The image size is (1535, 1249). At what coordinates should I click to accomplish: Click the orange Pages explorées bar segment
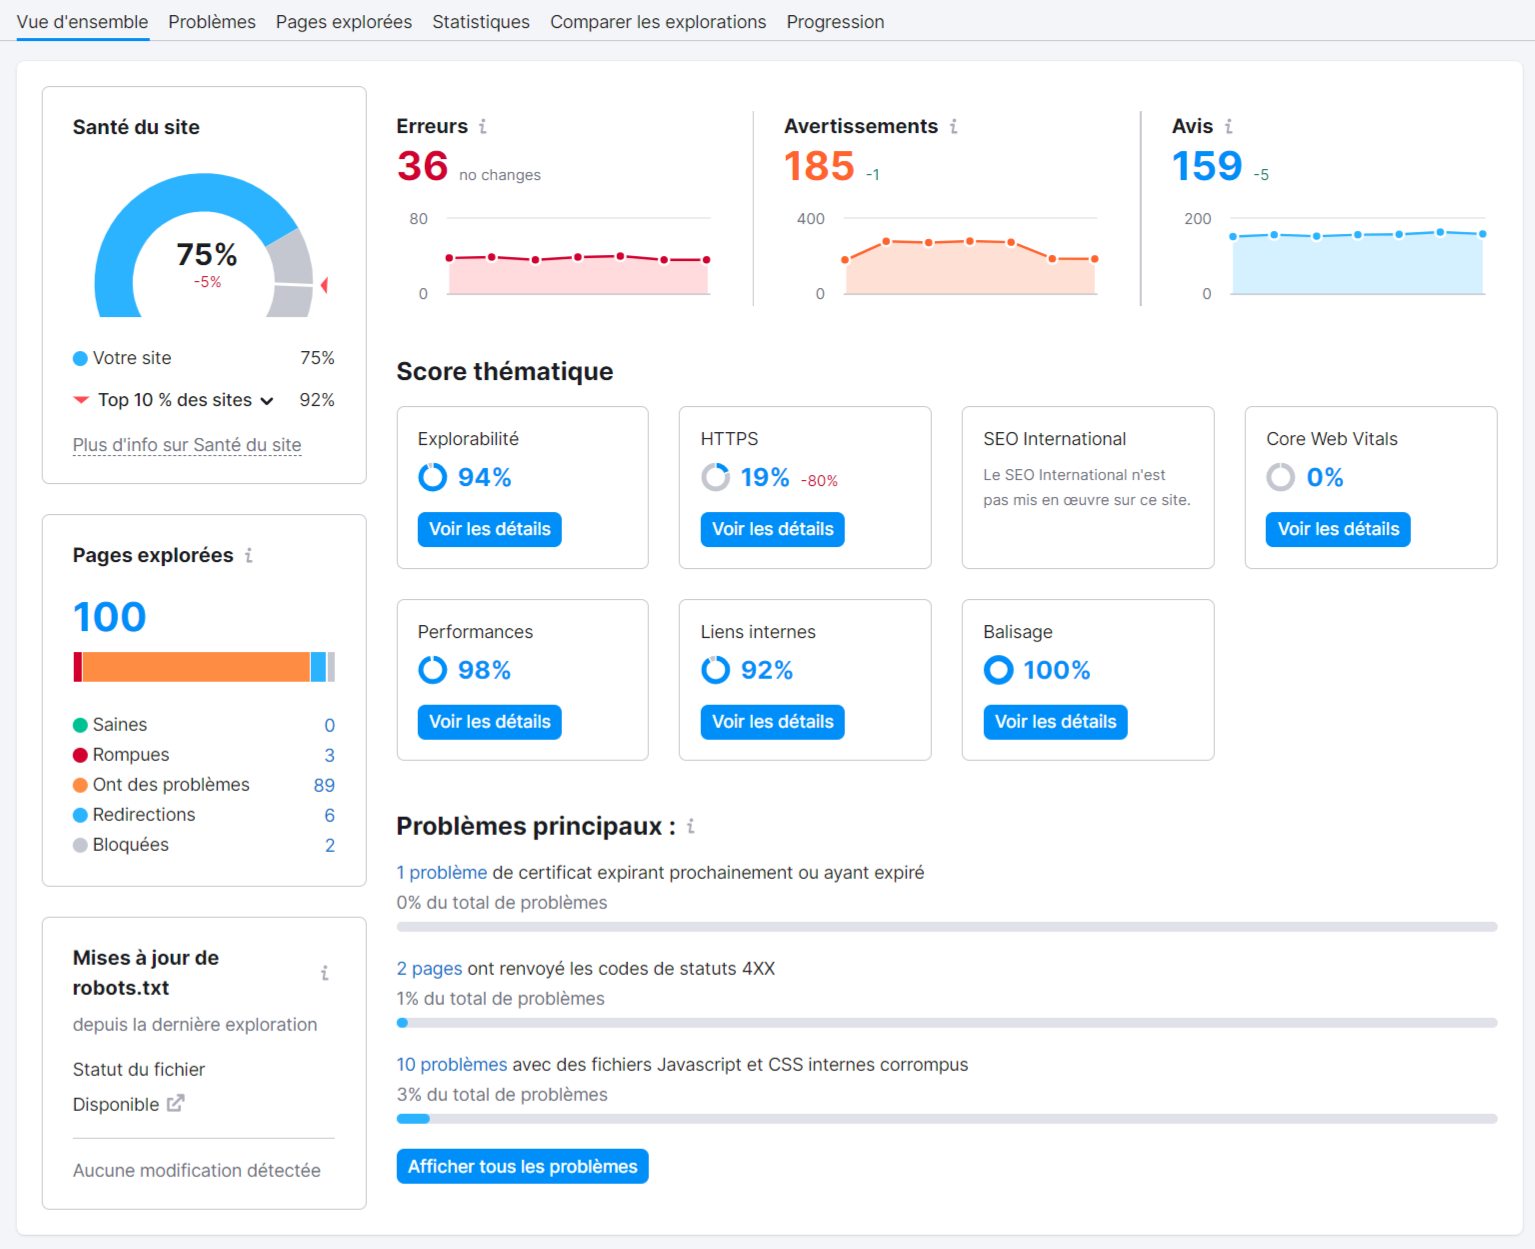pos(195,666)
